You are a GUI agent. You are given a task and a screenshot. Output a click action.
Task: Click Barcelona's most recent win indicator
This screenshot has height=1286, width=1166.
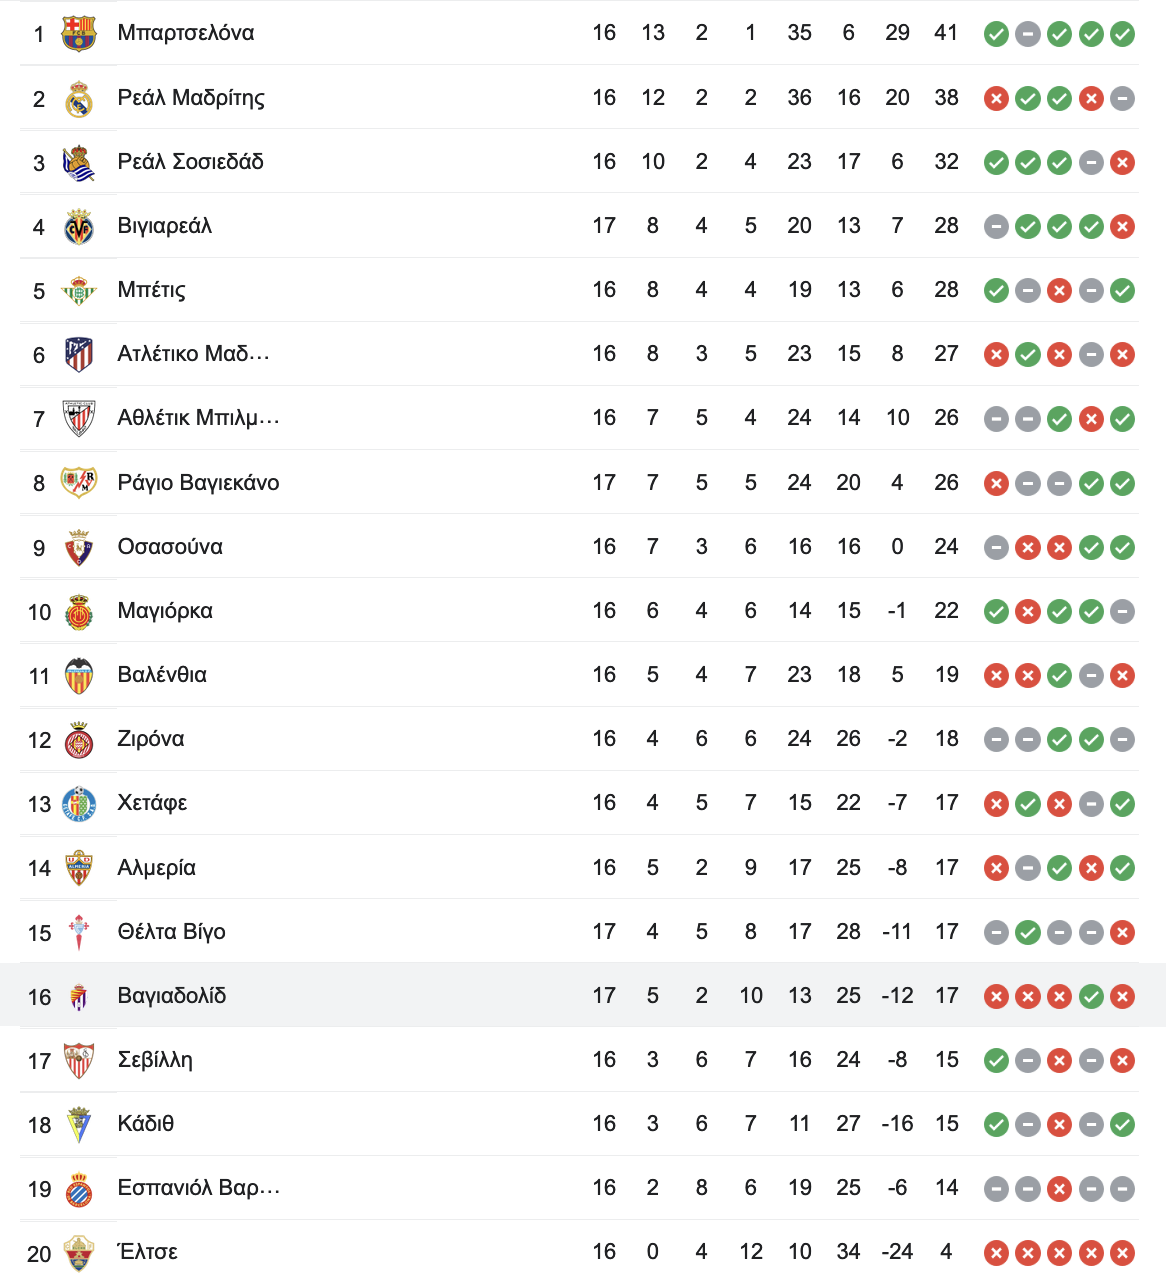pos(1123,34)
